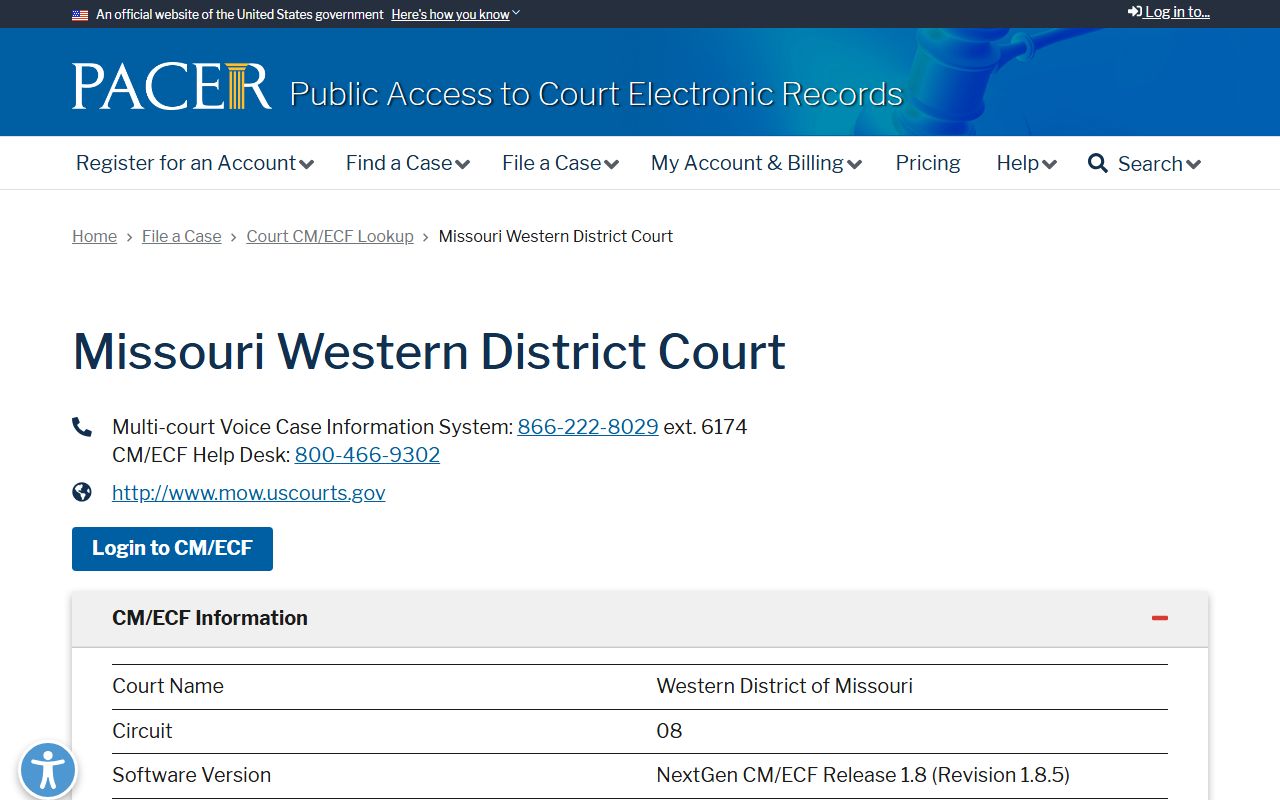1280x800 pixels.
Task: Call CM/ECF Help Desk 800-466-9302 link
Action: click(367, 455)
